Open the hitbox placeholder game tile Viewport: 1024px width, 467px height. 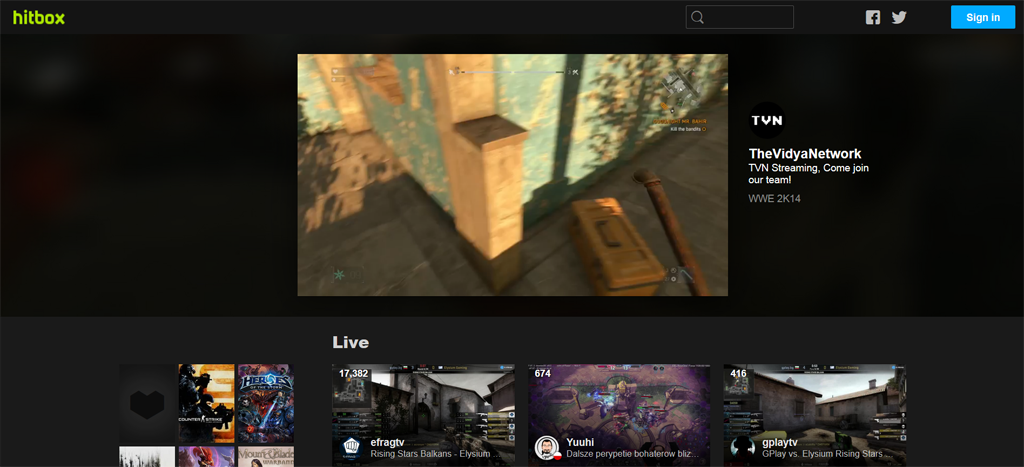(147, 404)
